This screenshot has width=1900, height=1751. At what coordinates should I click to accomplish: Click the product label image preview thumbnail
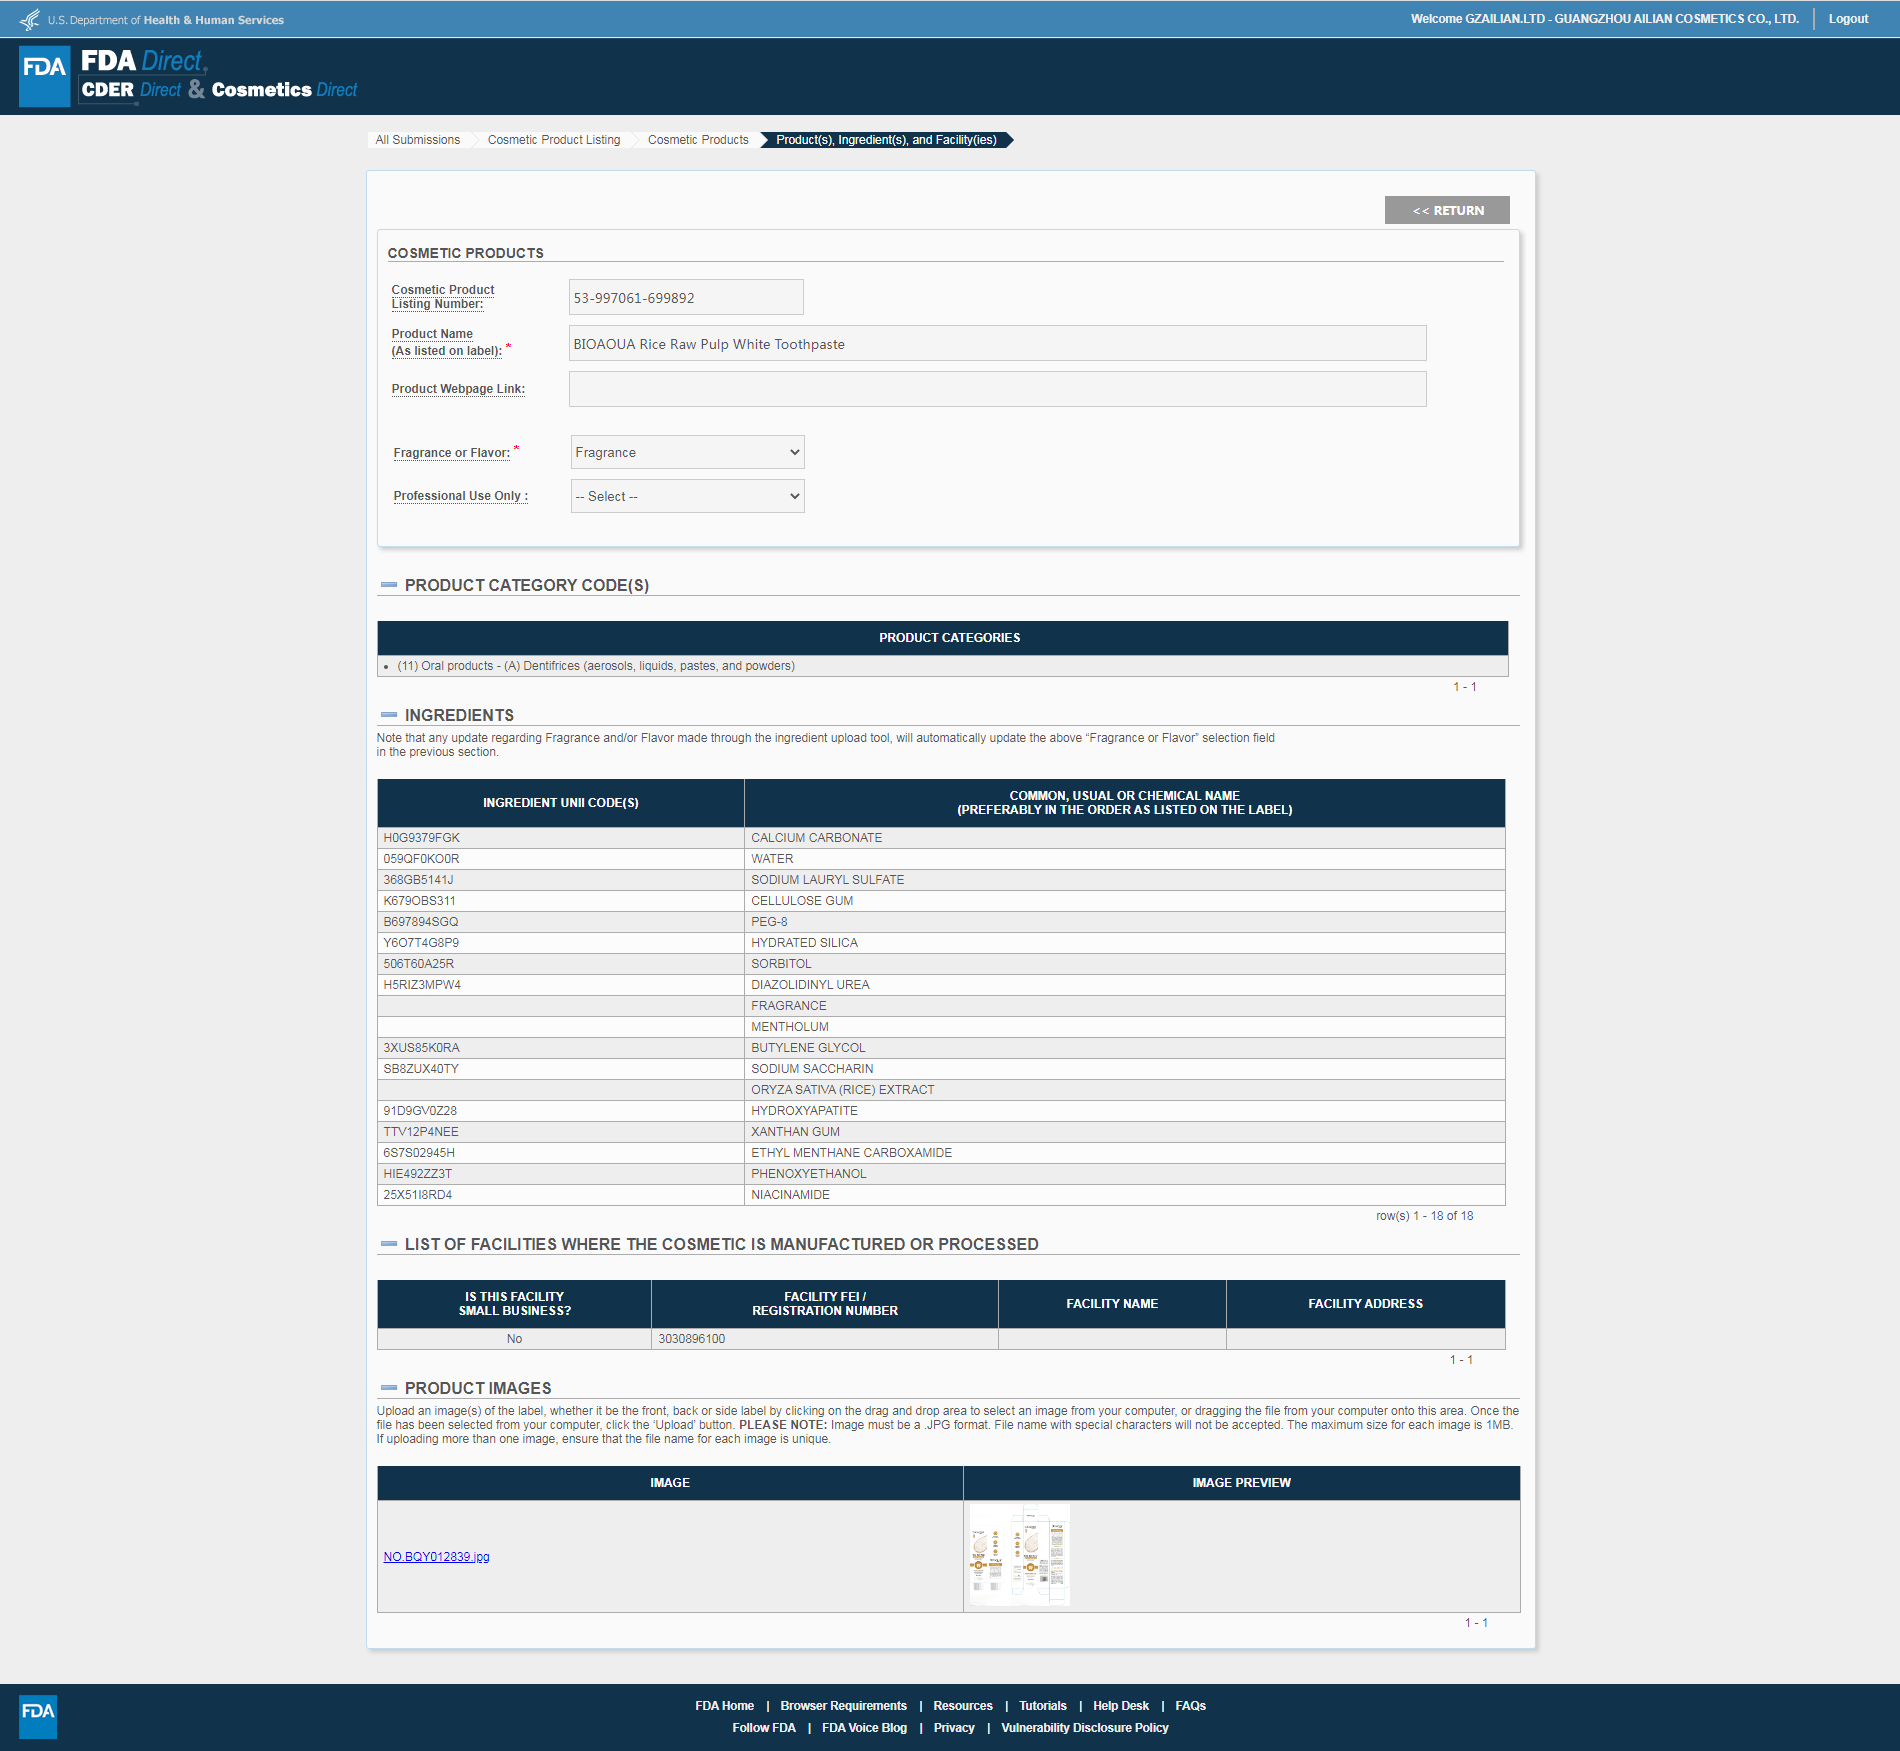[1019, 1555]
